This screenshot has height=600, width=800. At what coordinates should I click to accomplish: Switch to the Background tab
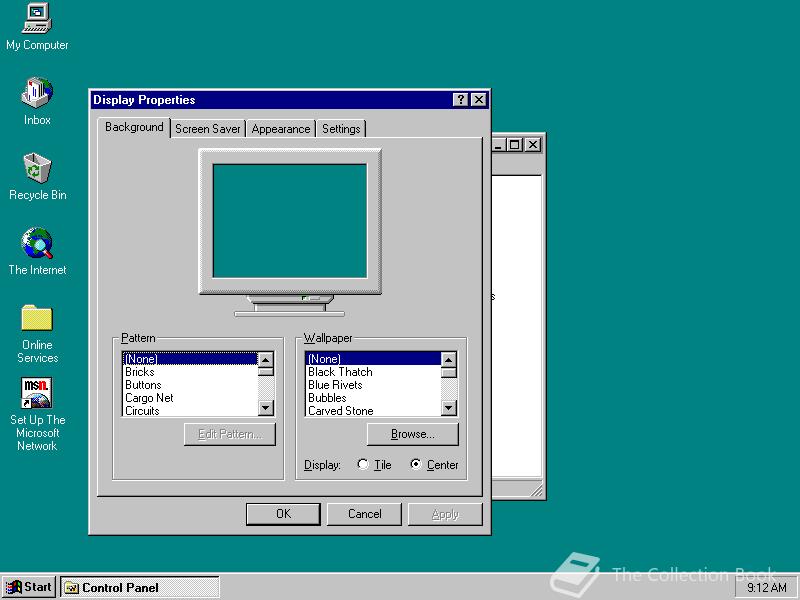coord(134,127)
